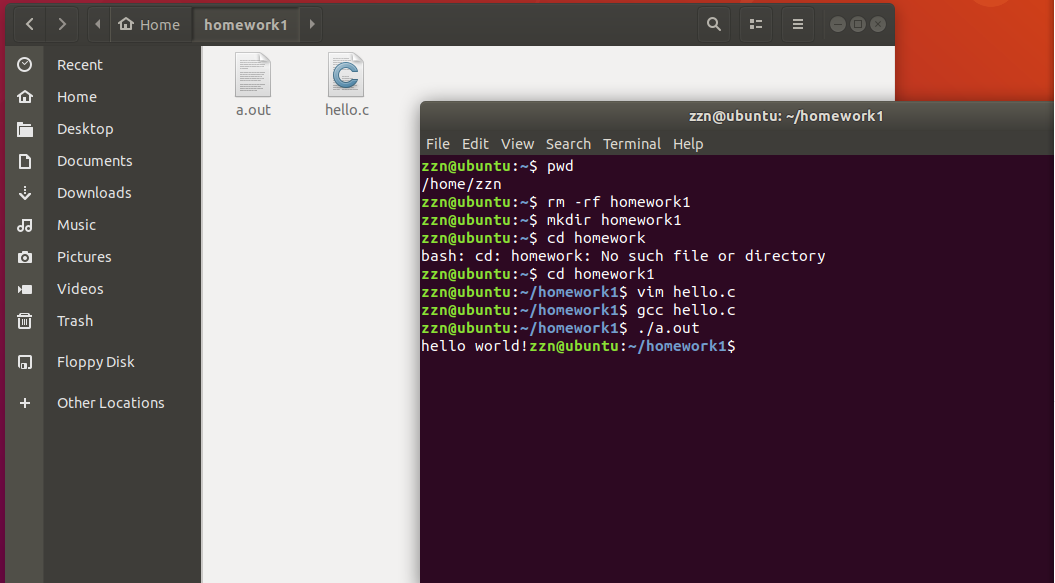Click the 'No such file or directory' error line
Screen dimensions: 1055x583
[623, 256]
